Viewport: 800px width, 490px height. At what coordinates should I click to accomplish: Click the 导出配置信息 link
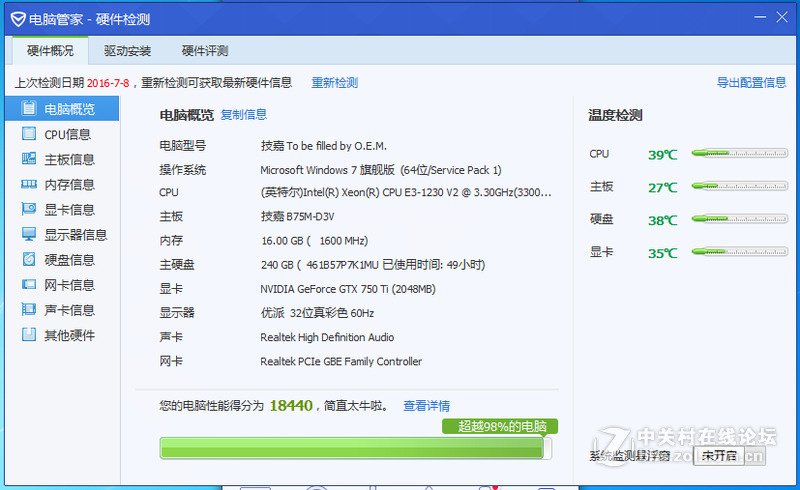click(752, 82)
